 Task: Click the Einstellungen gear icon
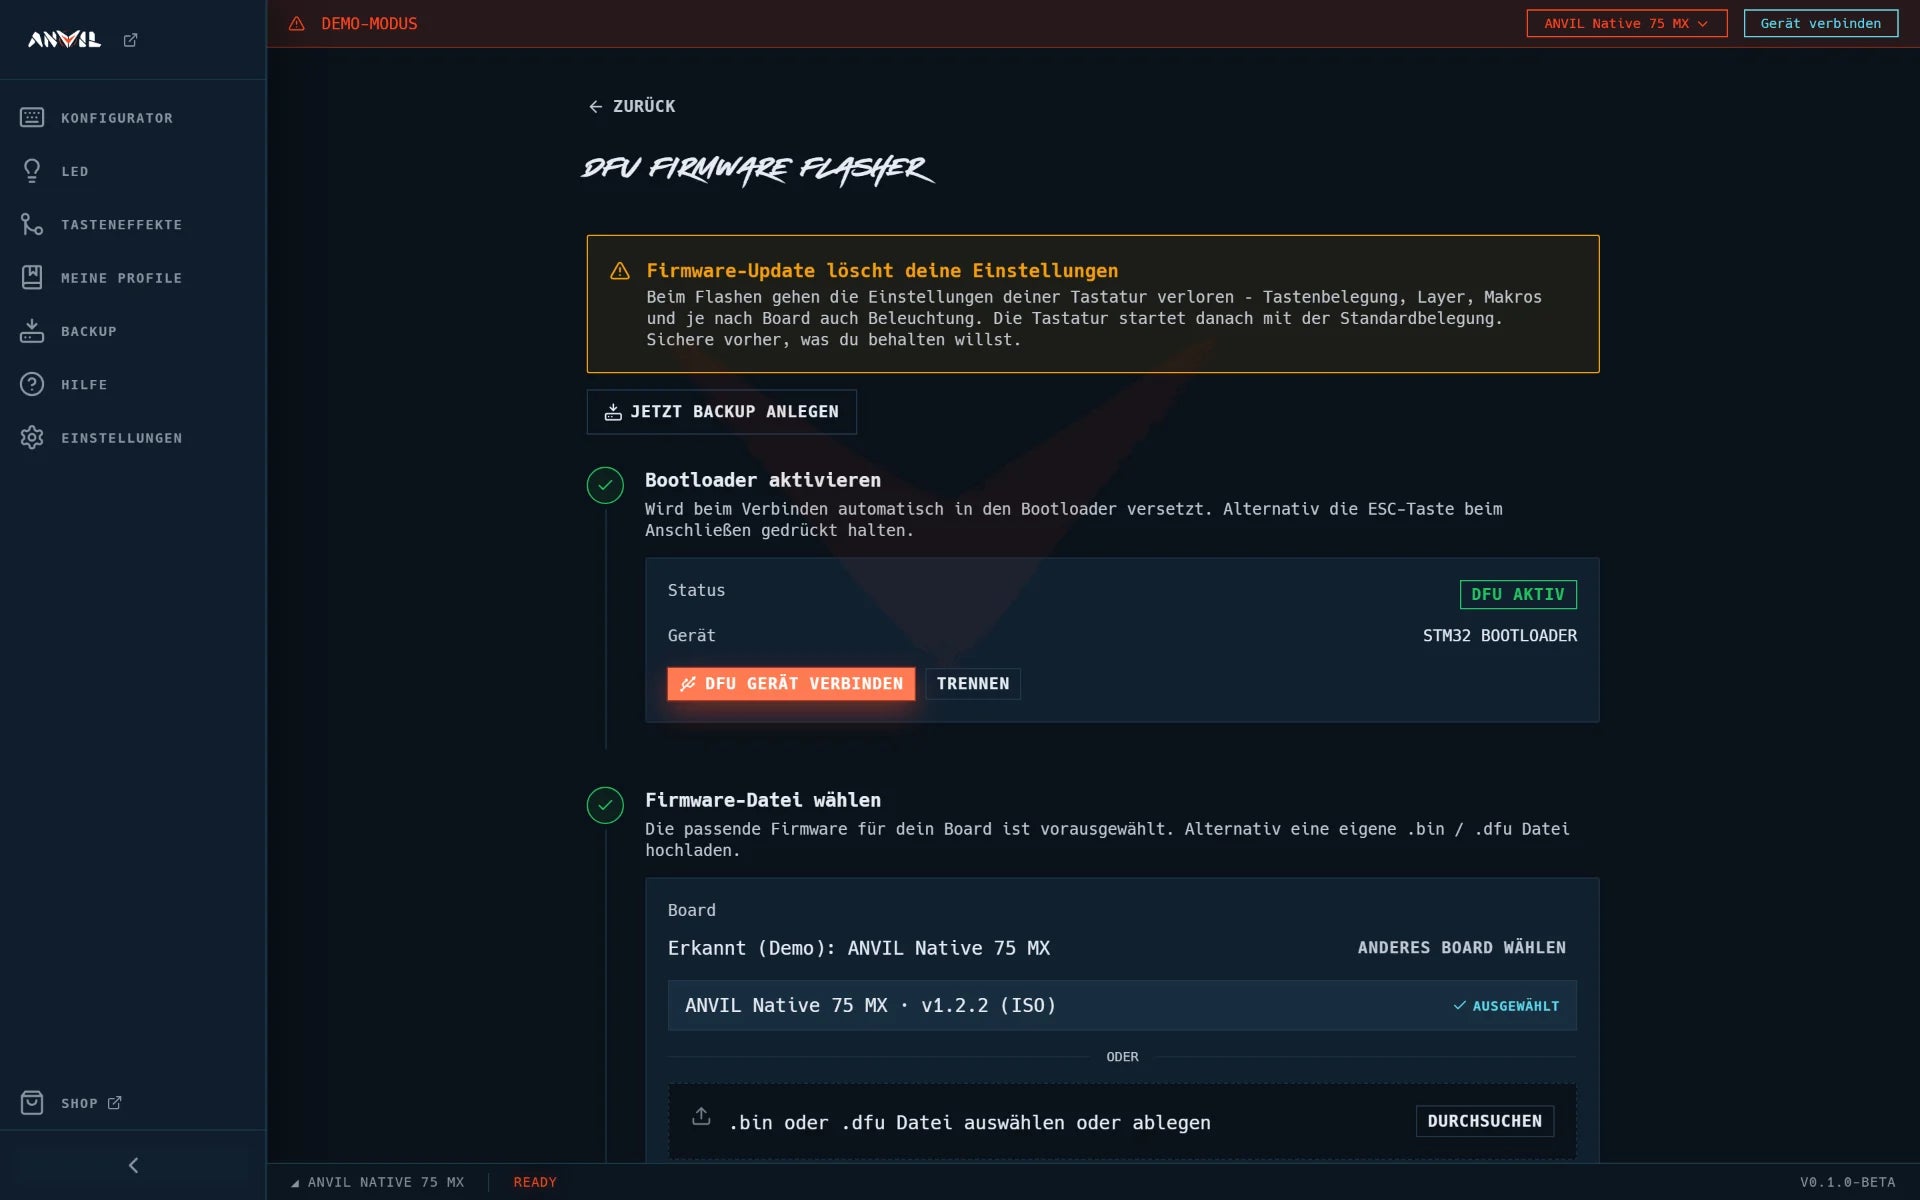pyautogui.click(x=32, y=438)
